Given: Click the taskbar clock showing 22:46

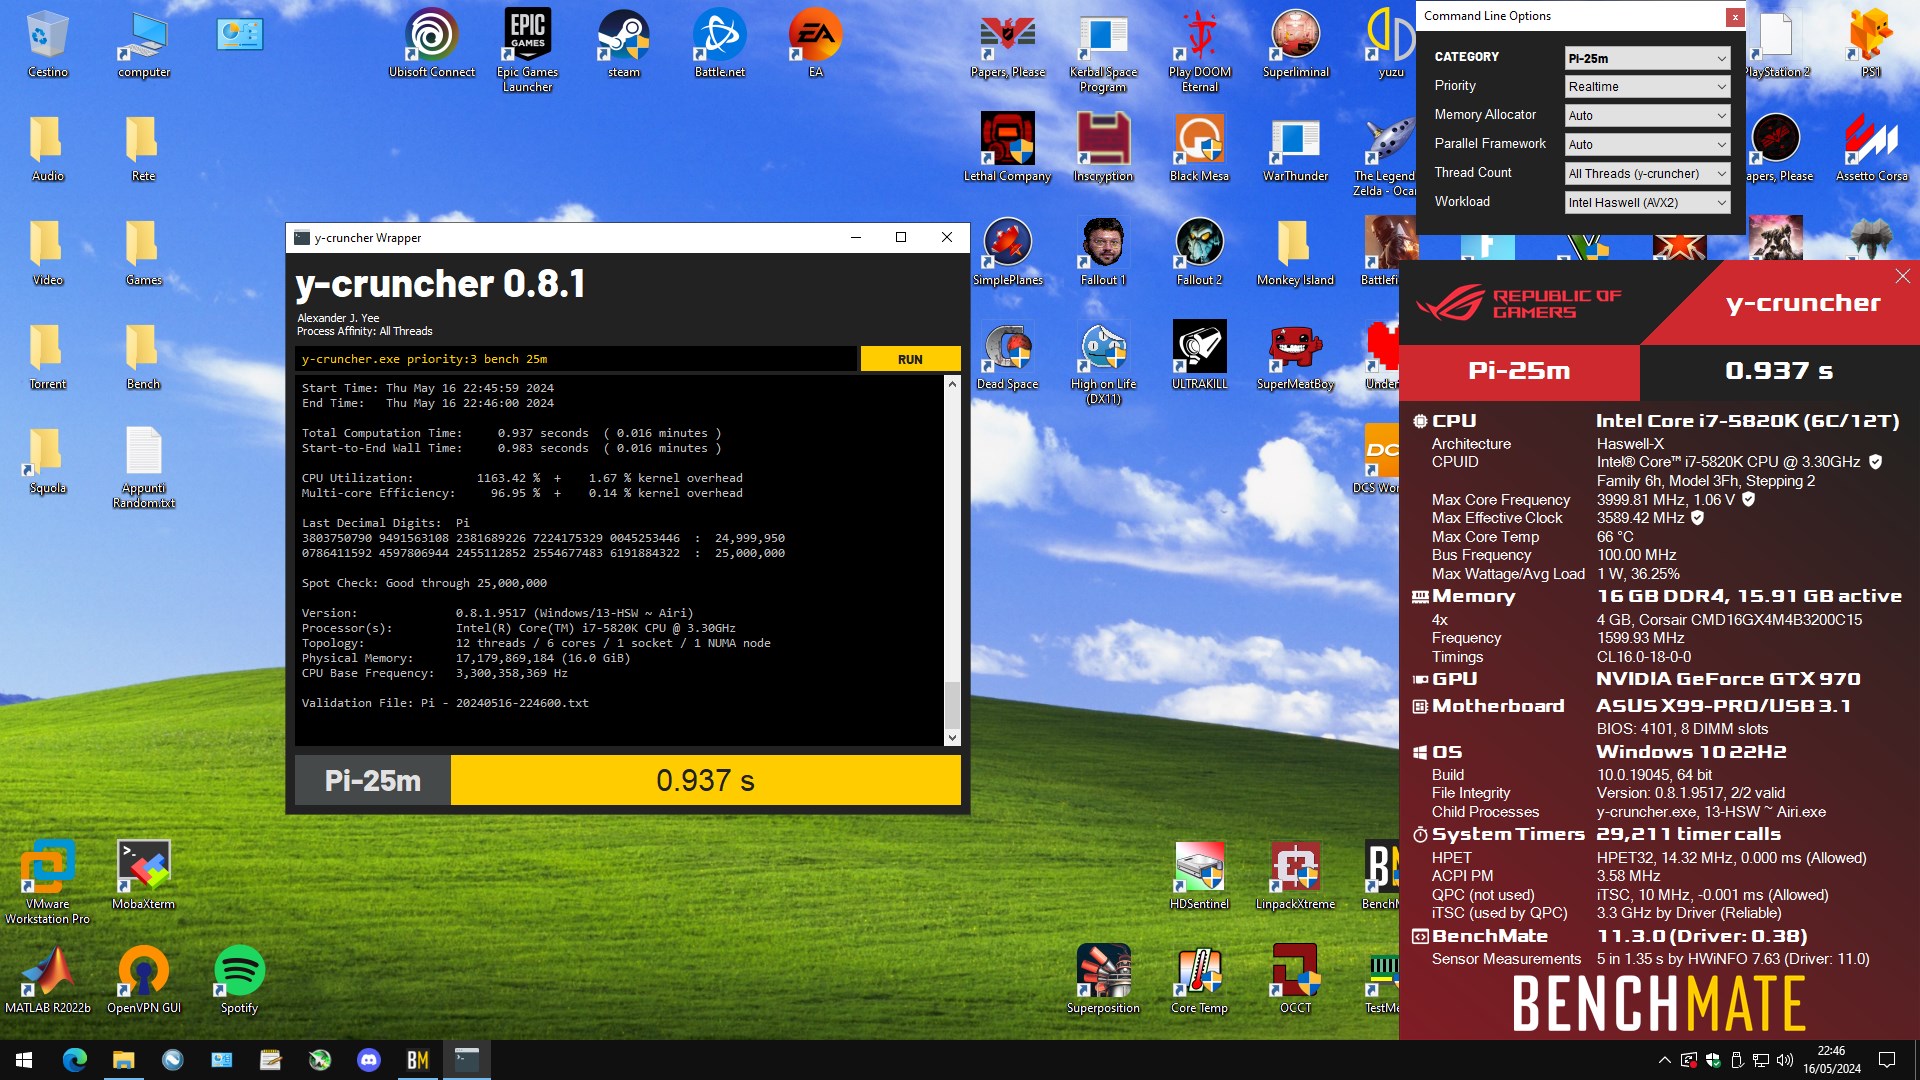Looking at the screenshot, I should (1832, 1060).
